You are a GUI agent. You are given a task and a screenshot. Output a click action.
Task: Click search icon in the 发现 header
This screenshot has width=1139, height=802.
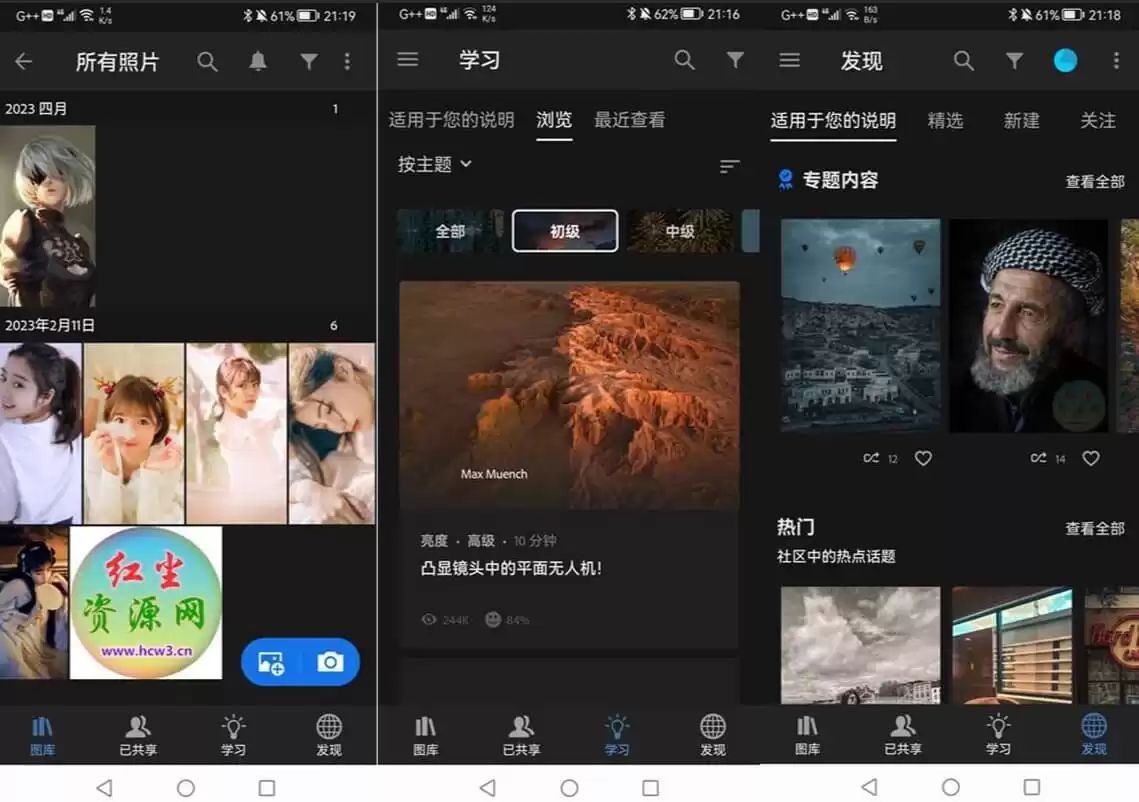[x=963, y=61]
